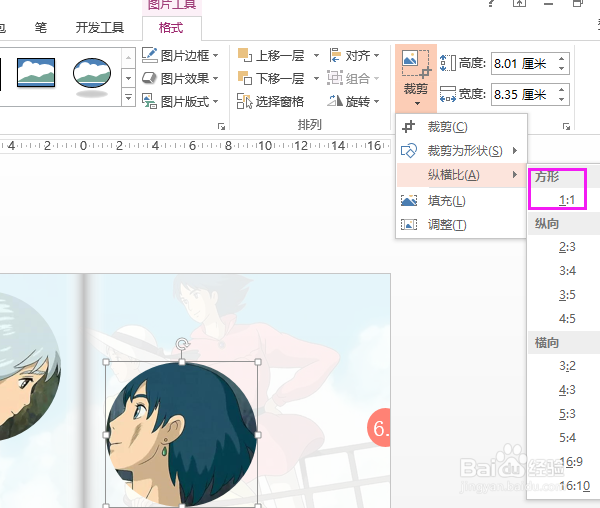Open Aspect Ratio (纵横比) submenu

[x=461, y=175]
